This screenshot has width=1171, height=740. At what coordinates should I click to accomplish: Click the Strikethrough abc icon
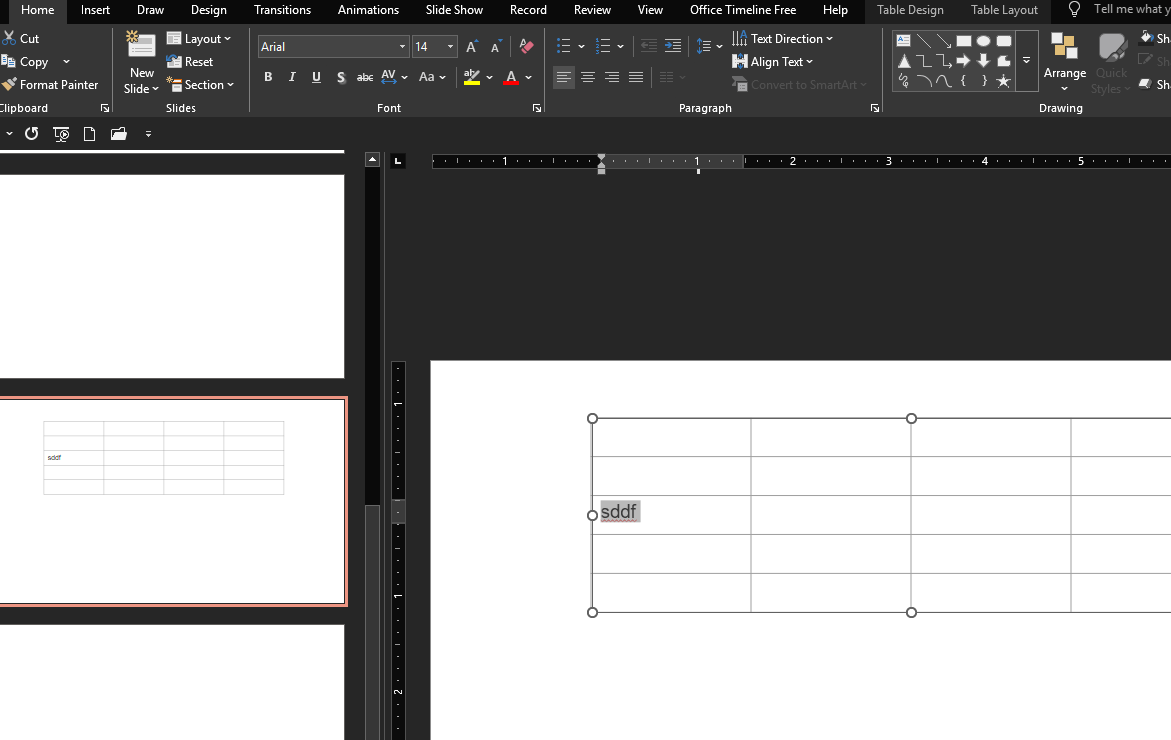[365, 78]
